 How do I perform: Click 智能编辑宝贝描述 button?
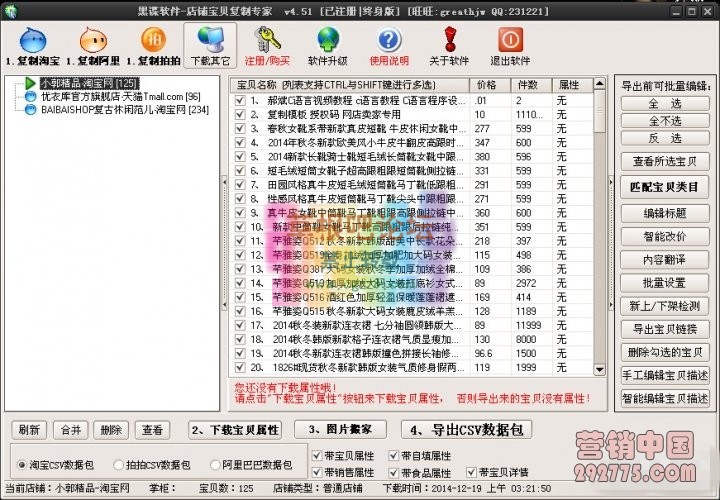(664, 398)
